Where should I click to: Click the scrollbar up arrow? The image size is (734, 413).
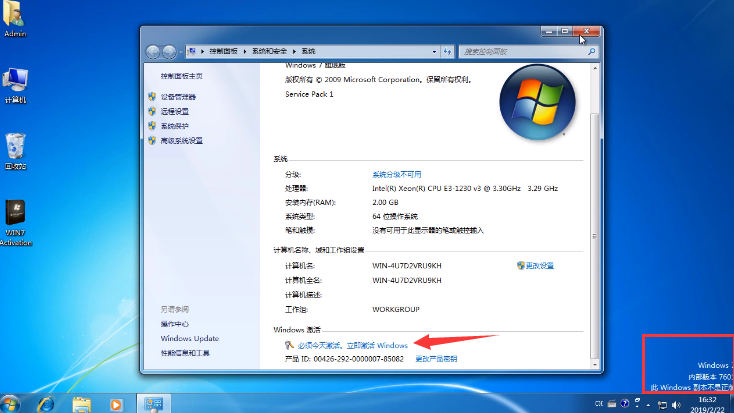pyautogui.click(x=595, y=68)
